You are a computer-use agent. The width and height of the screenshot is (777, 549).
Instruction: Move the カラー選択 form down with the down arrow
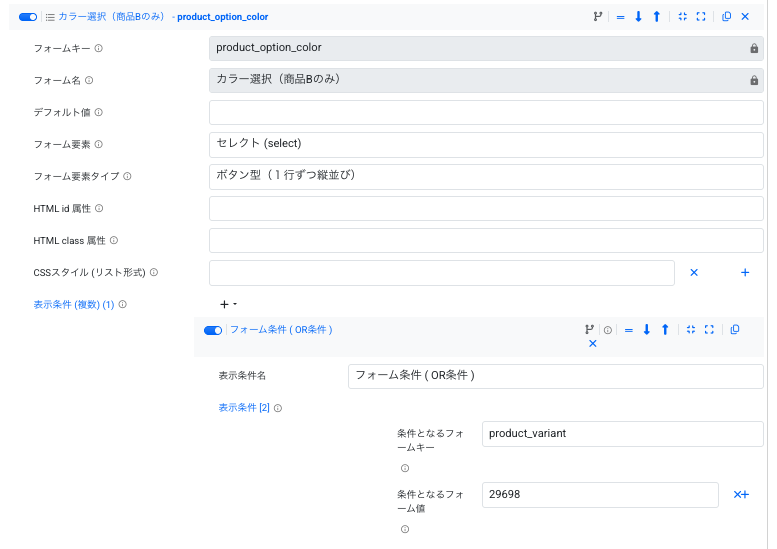[638, 16]
